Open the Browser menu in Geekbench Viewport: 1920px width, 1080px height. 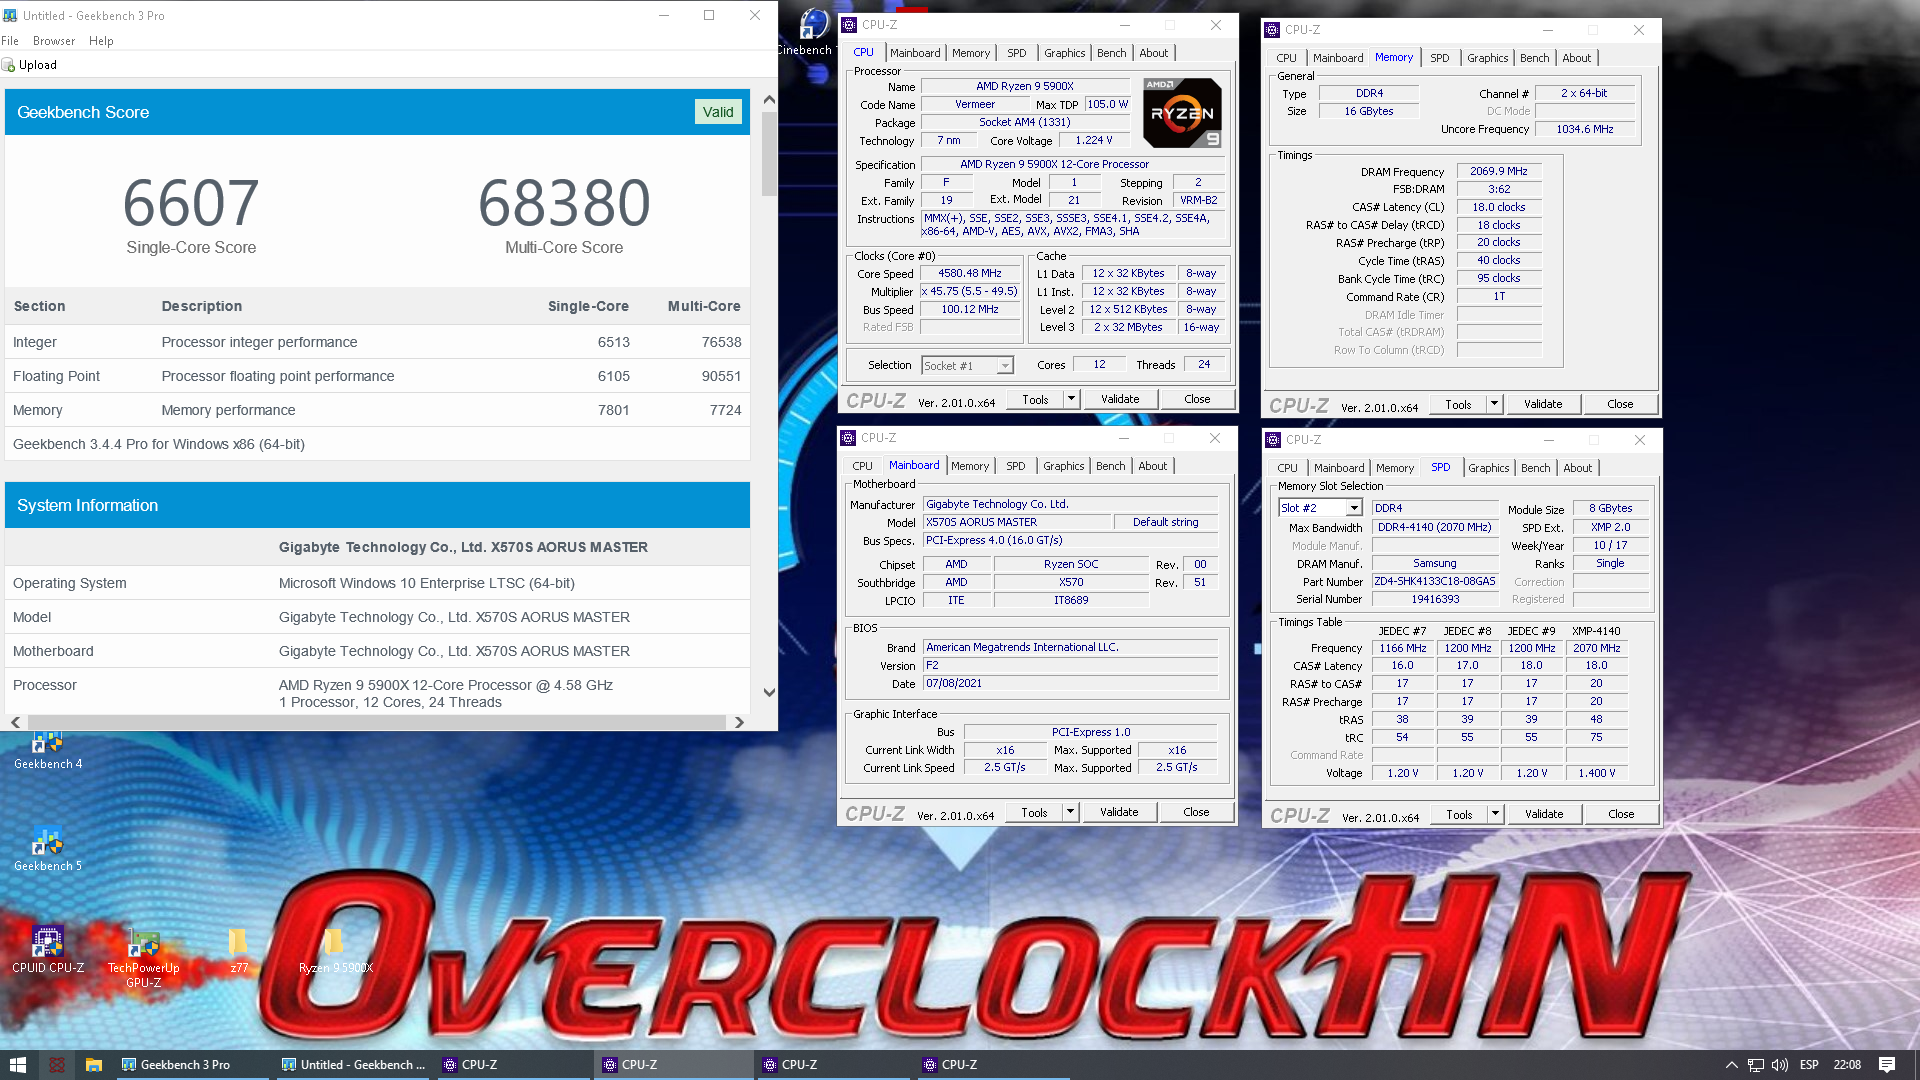click(x=54, y=41)
